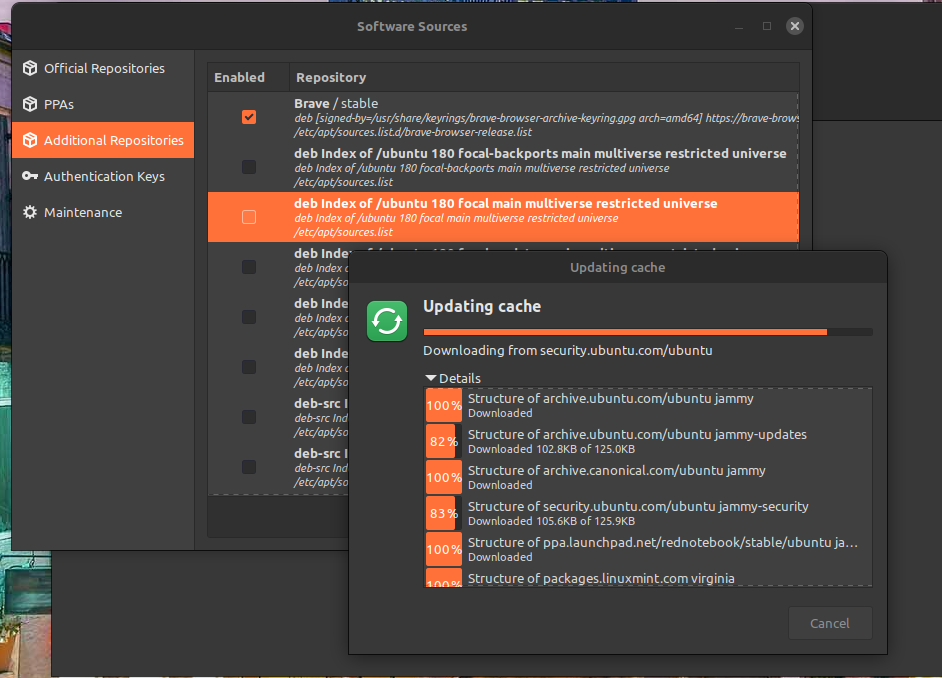This screenshot has height=678, width=942.
Task: Select 'archive.ubuntu.com/ubuntu jammy-updates' detail row
Action: point(648,441)
